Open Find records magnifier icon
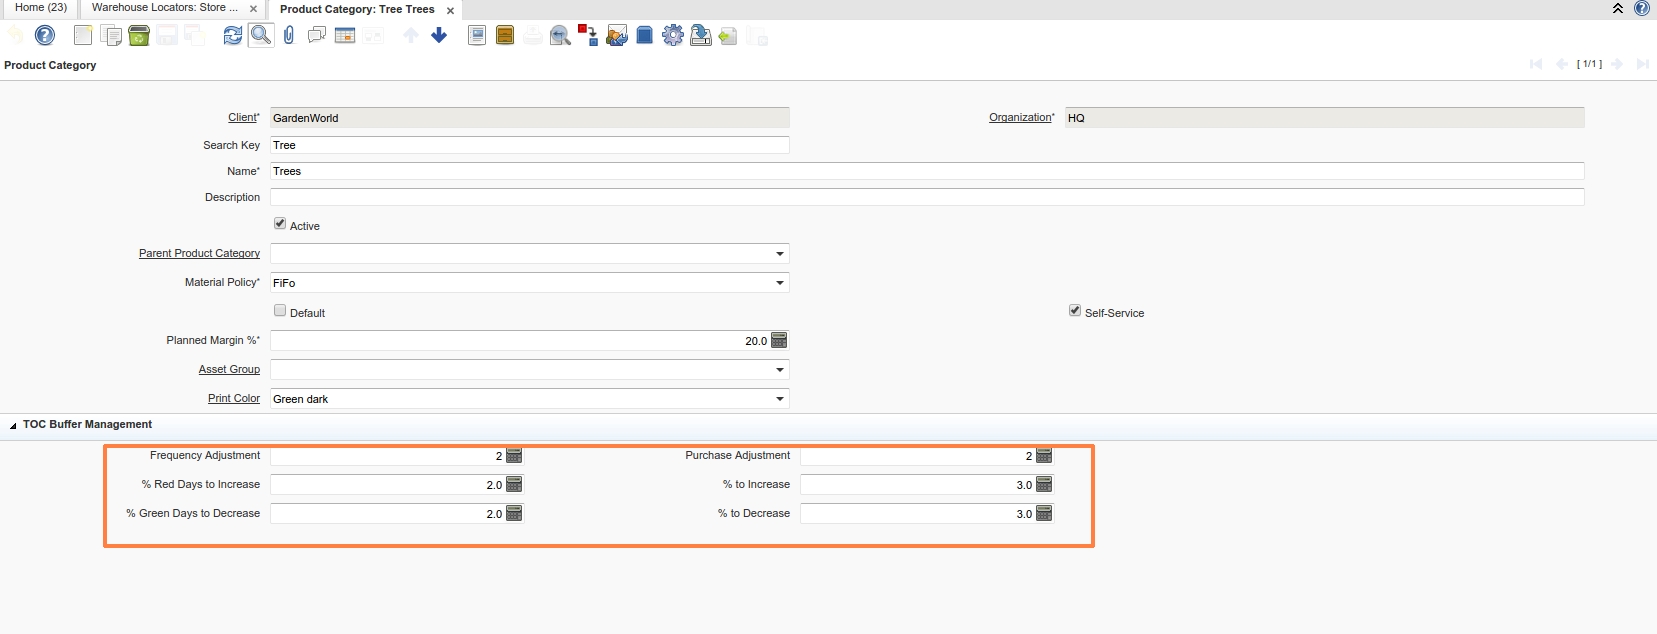Image resolution: width=1657 pixels, height=634 pixels. click(x=260, y=36)
